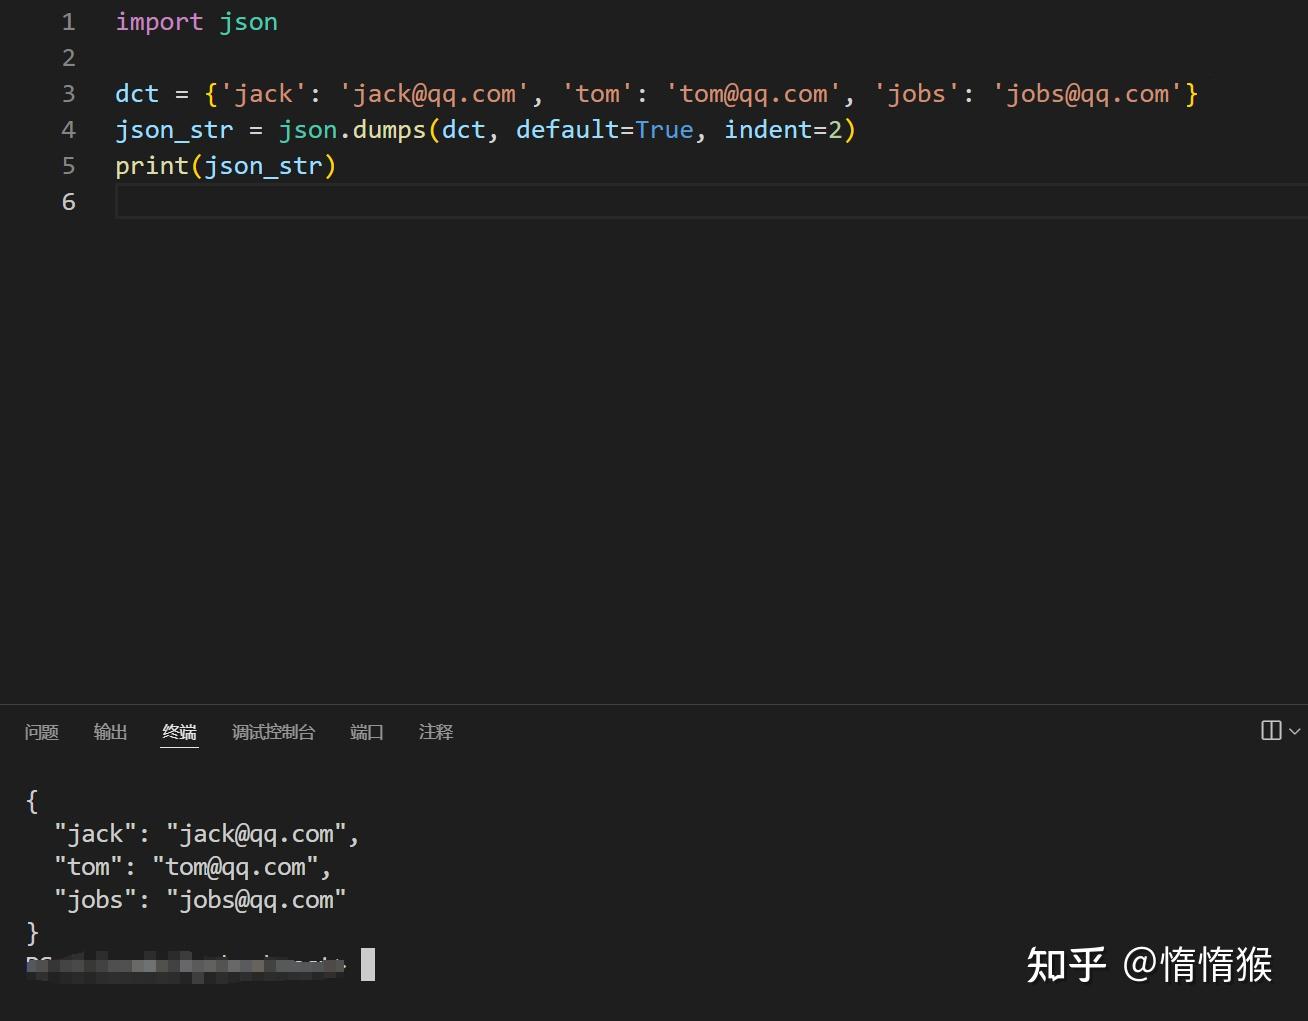1308x1021 pixels.
Task: Click the terminal prompt cursor block
Action: point(368,965)
